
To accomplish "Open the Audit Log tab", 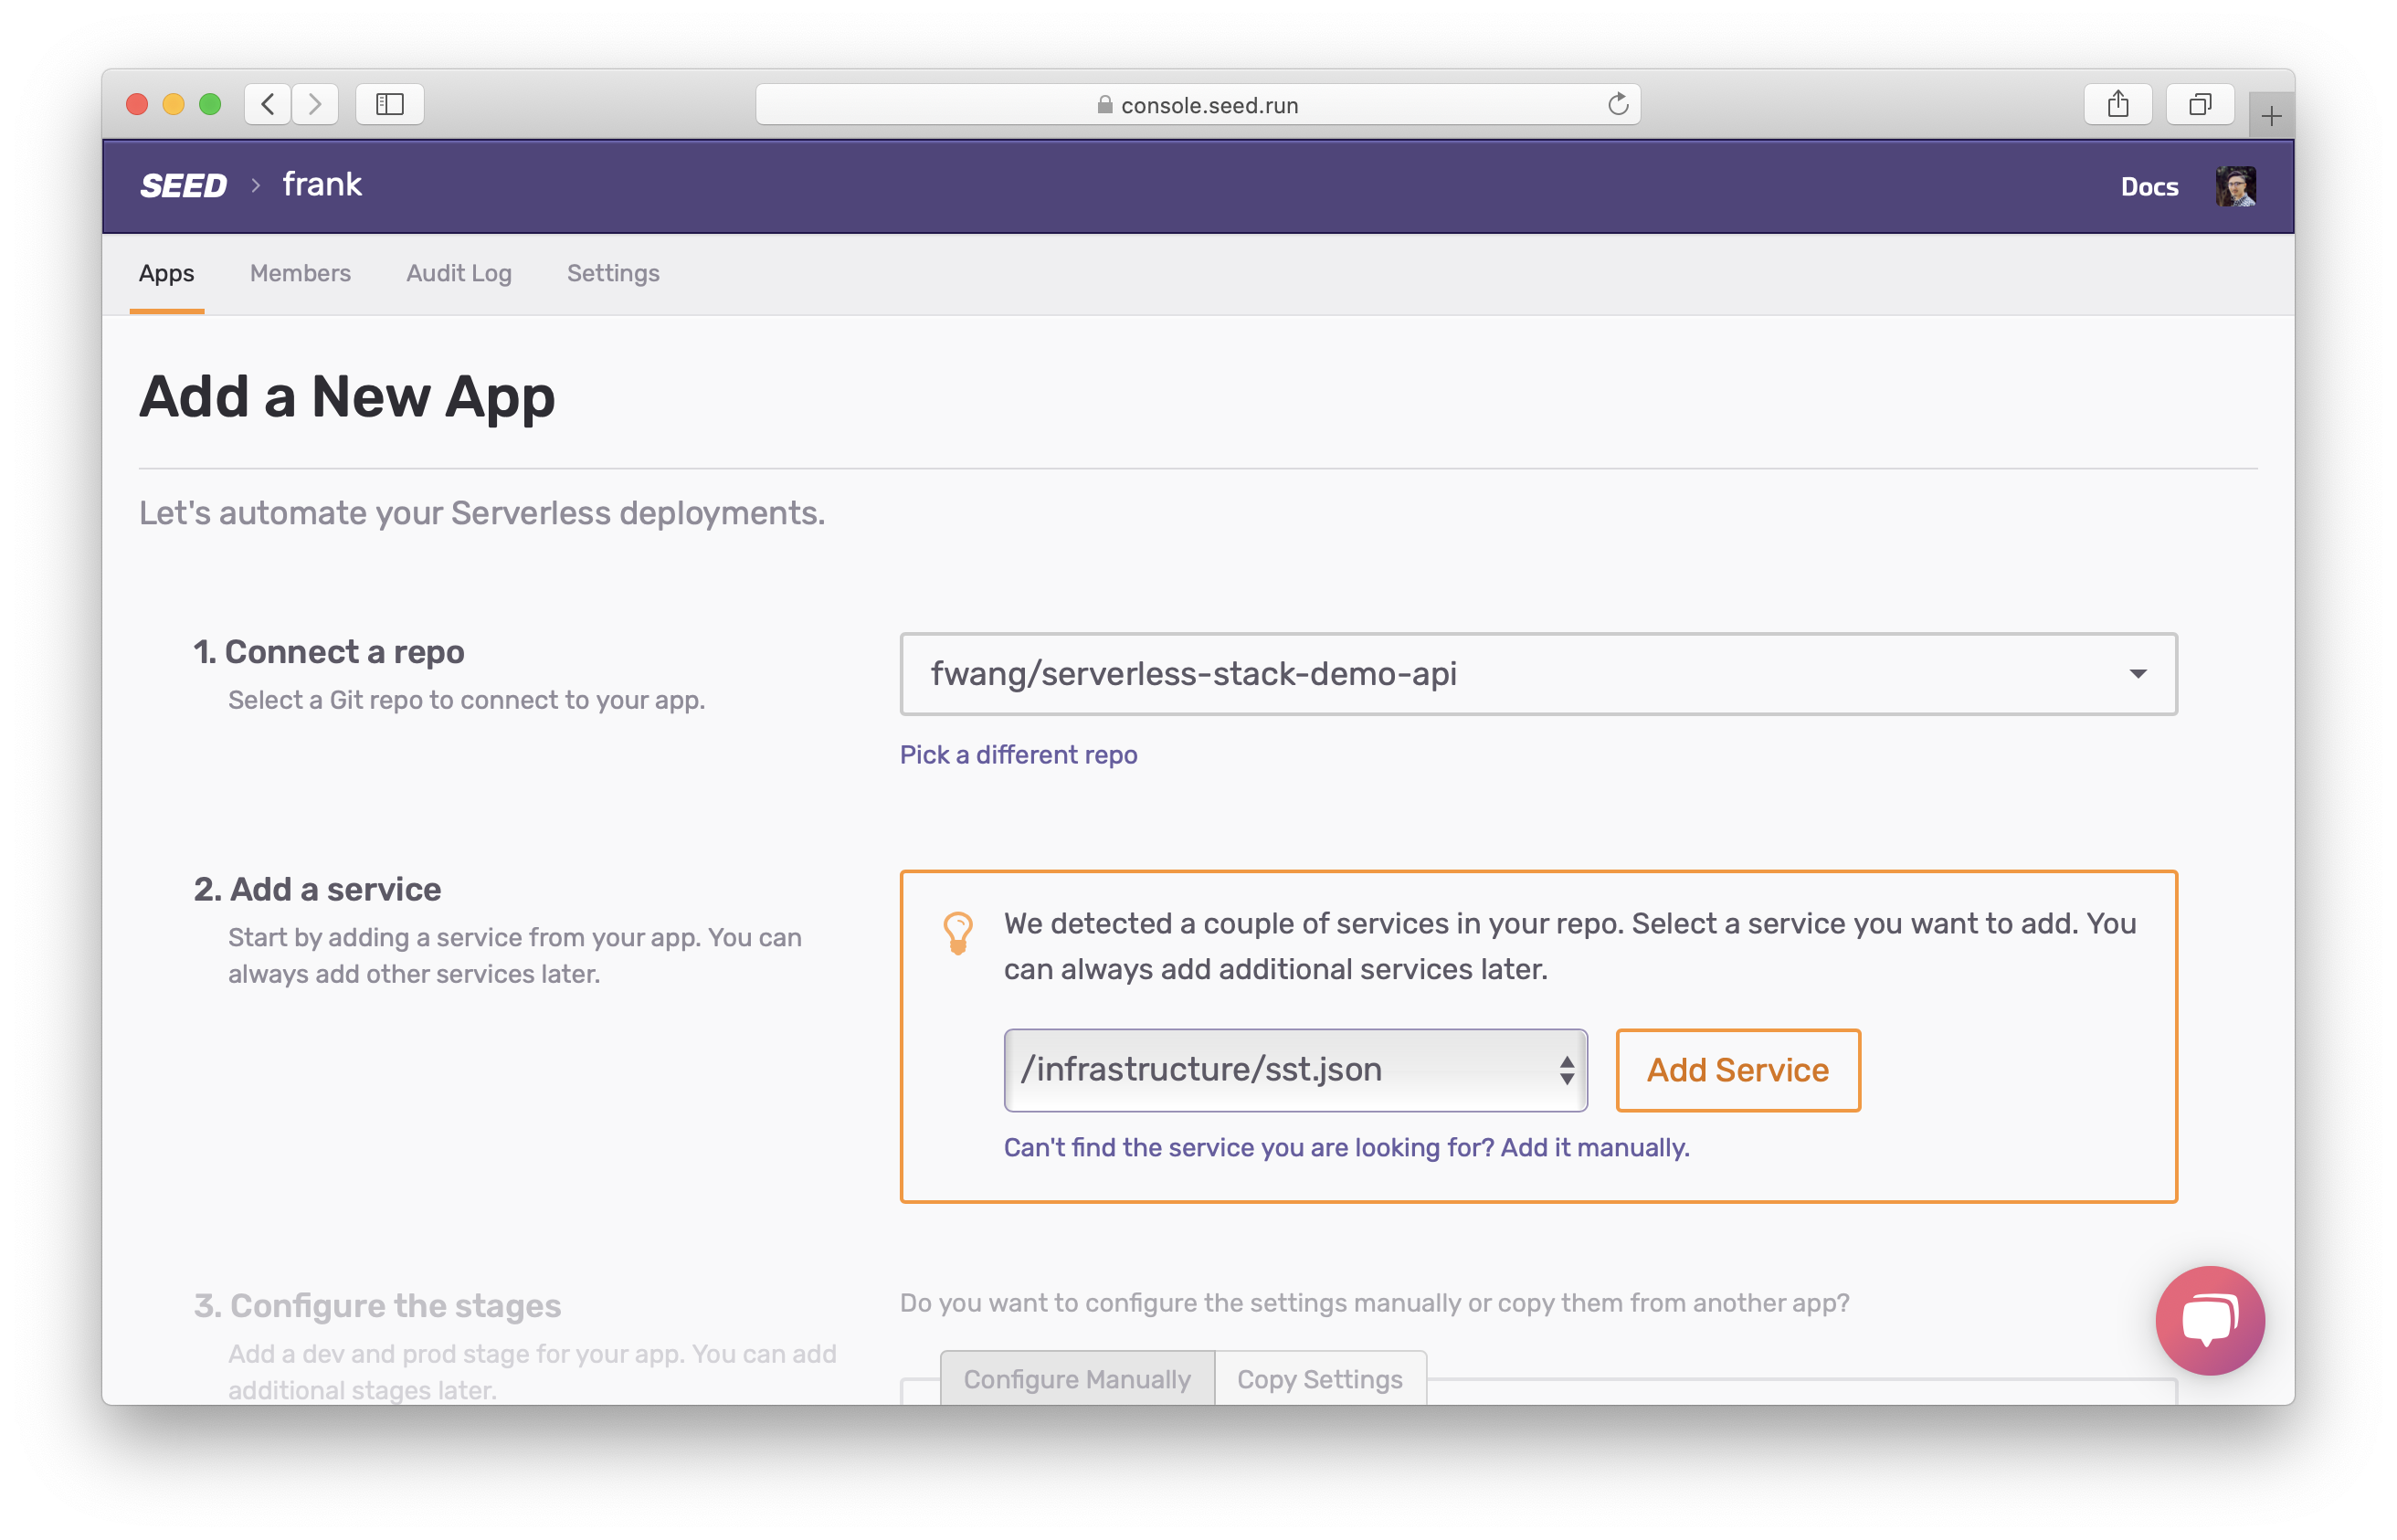I will coord(458,273).
